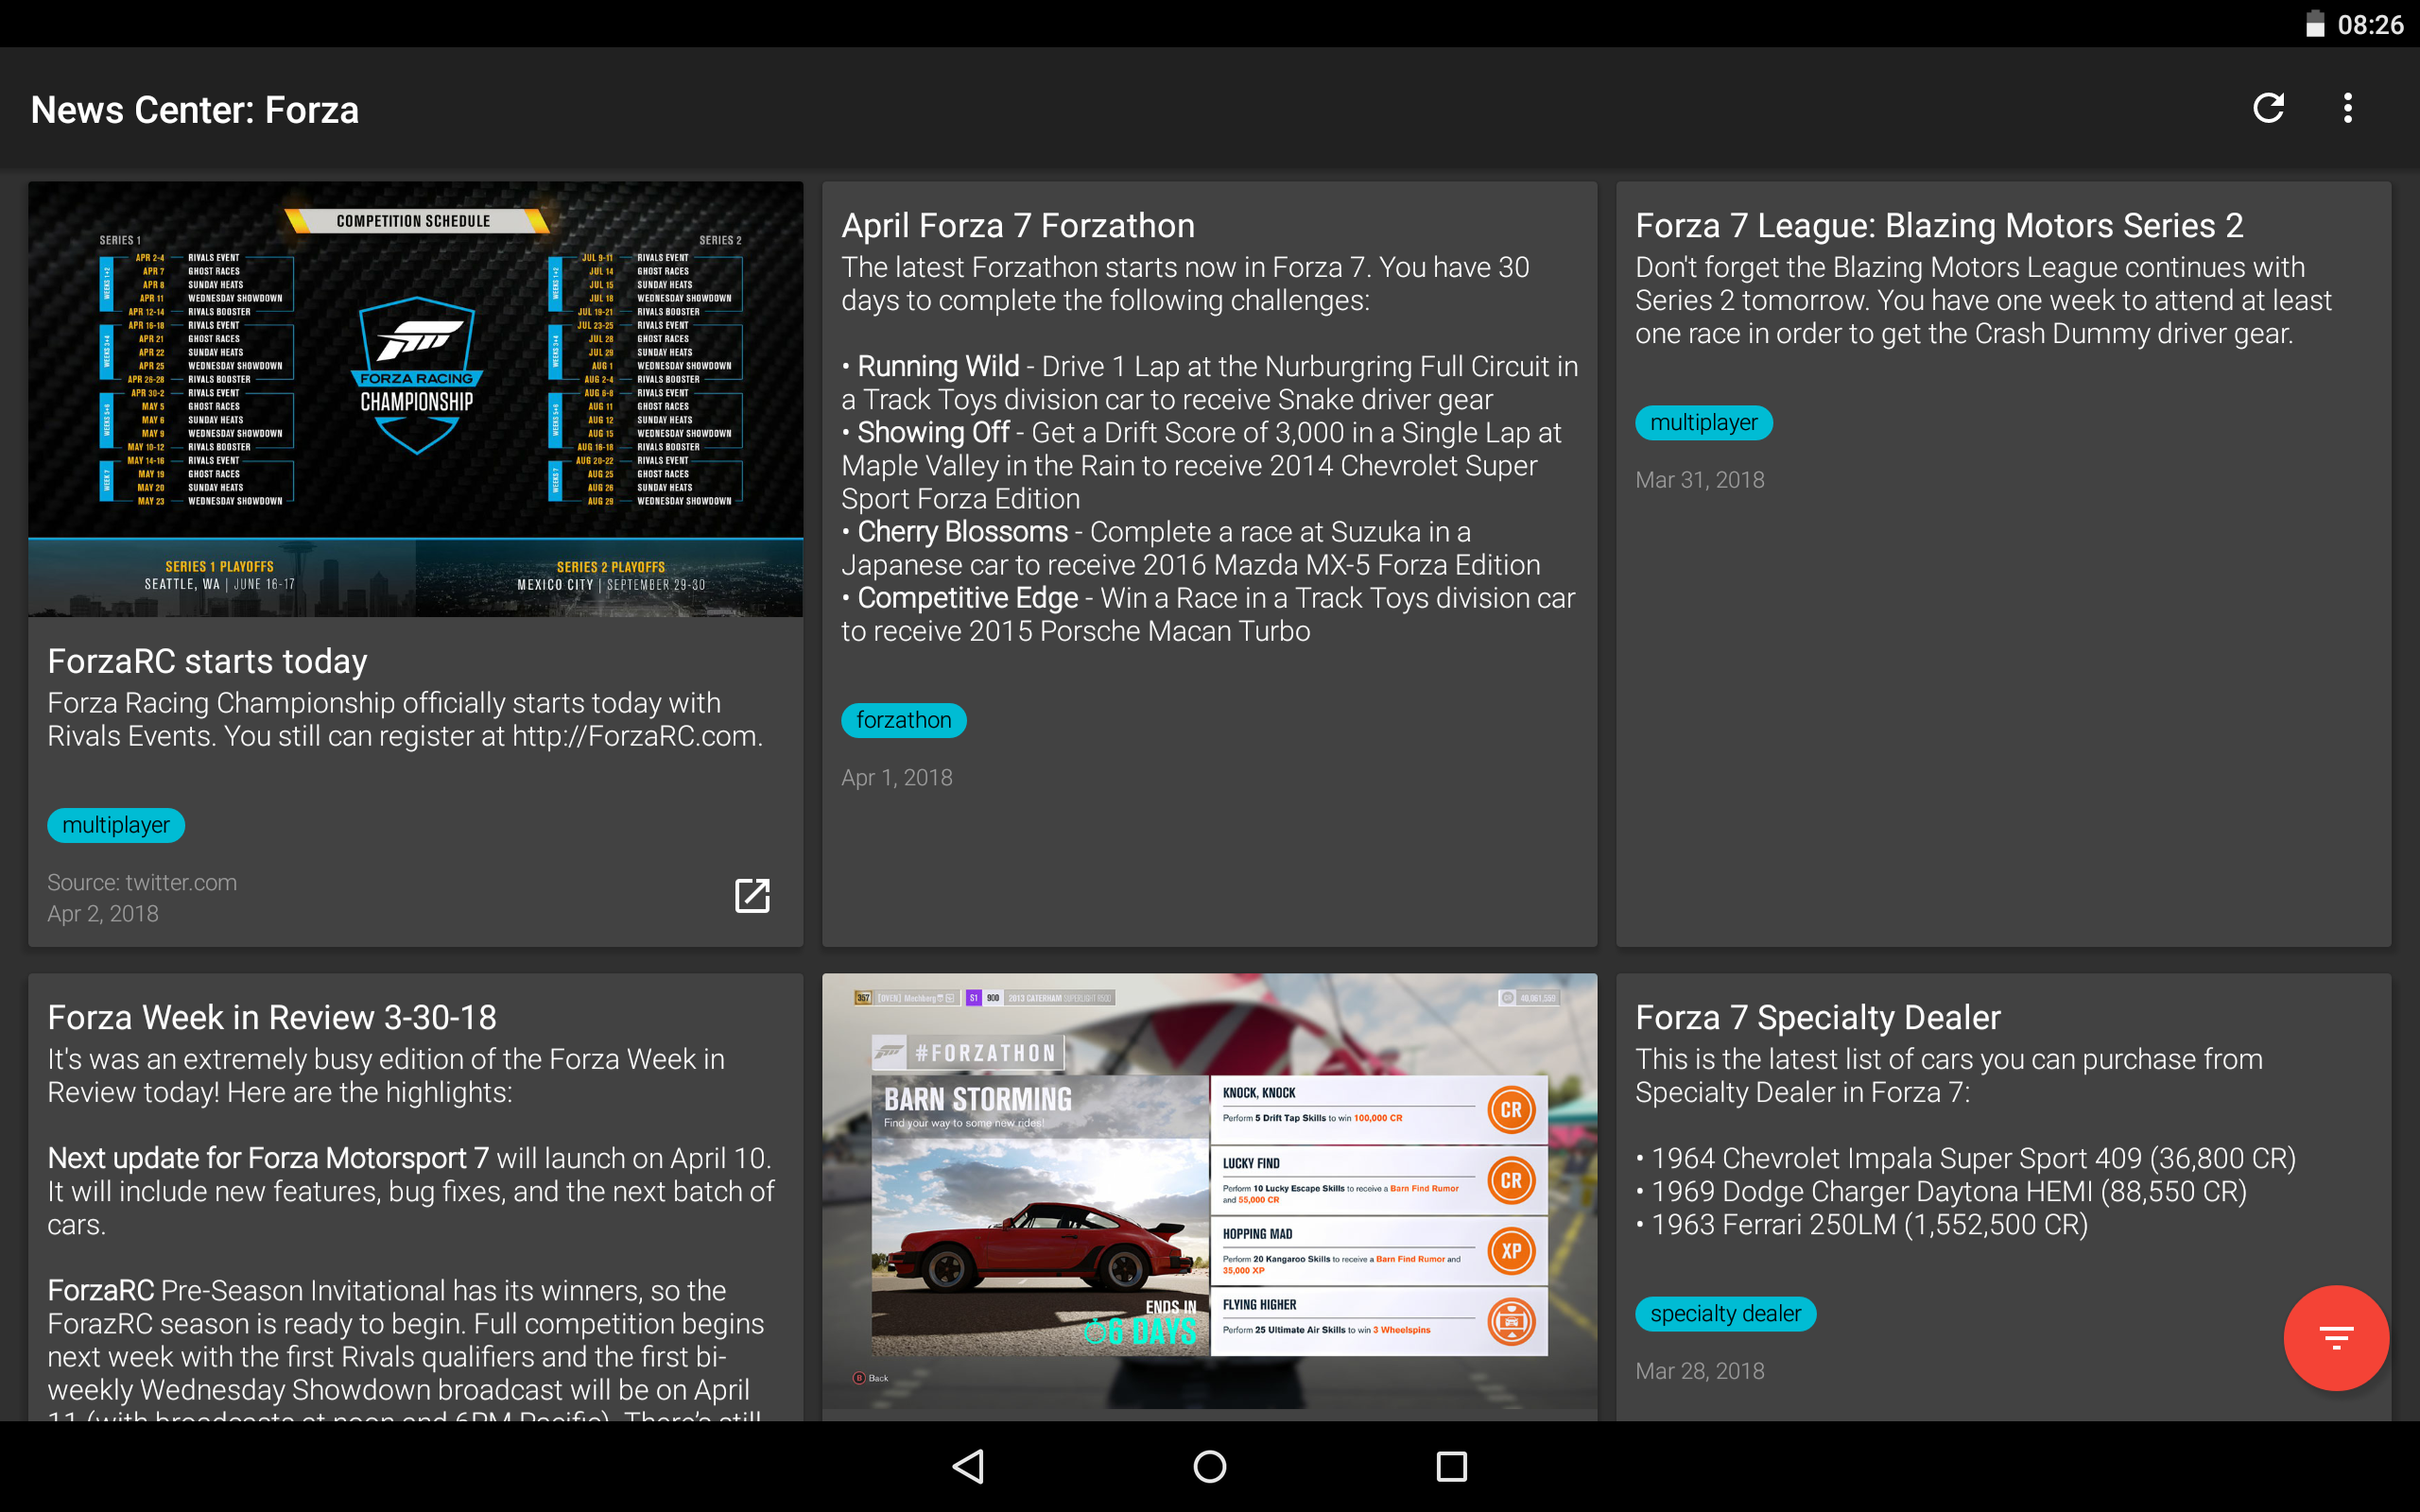
Task: Tap the battery icon in the status bar
Action: pyautogui.click(x=2317, y=23)
